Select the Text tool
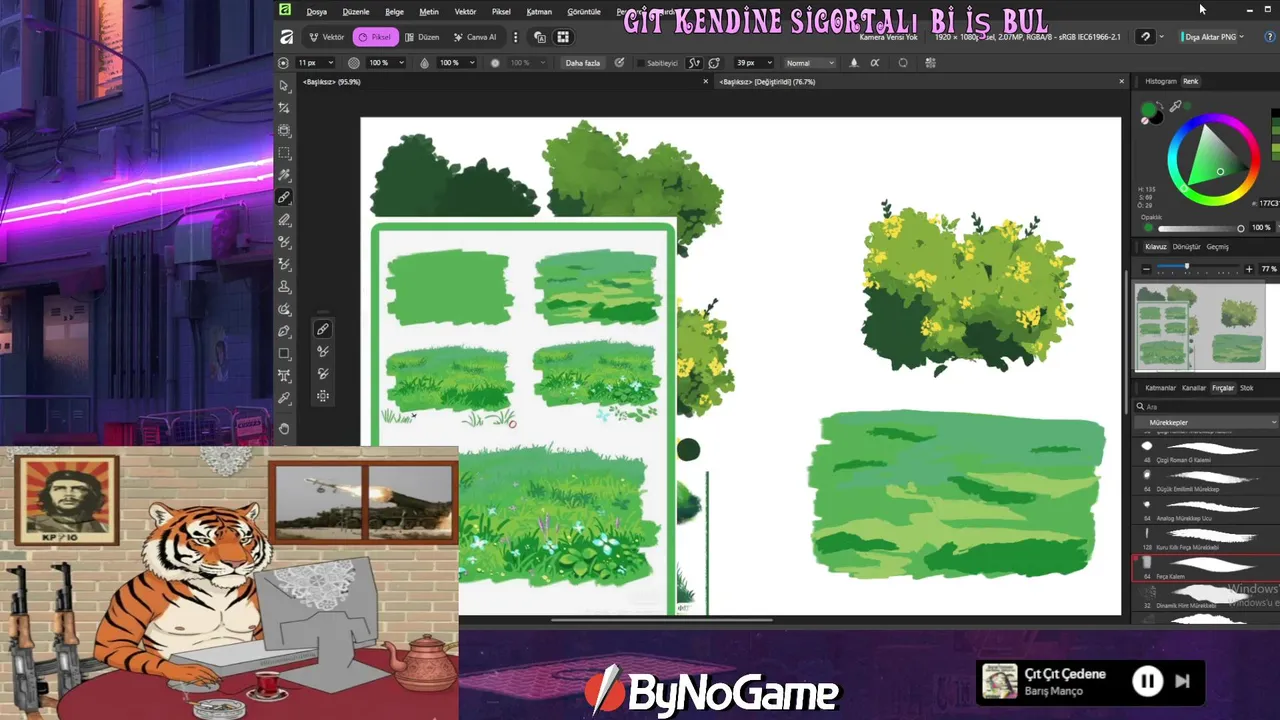 coord(285,376)
